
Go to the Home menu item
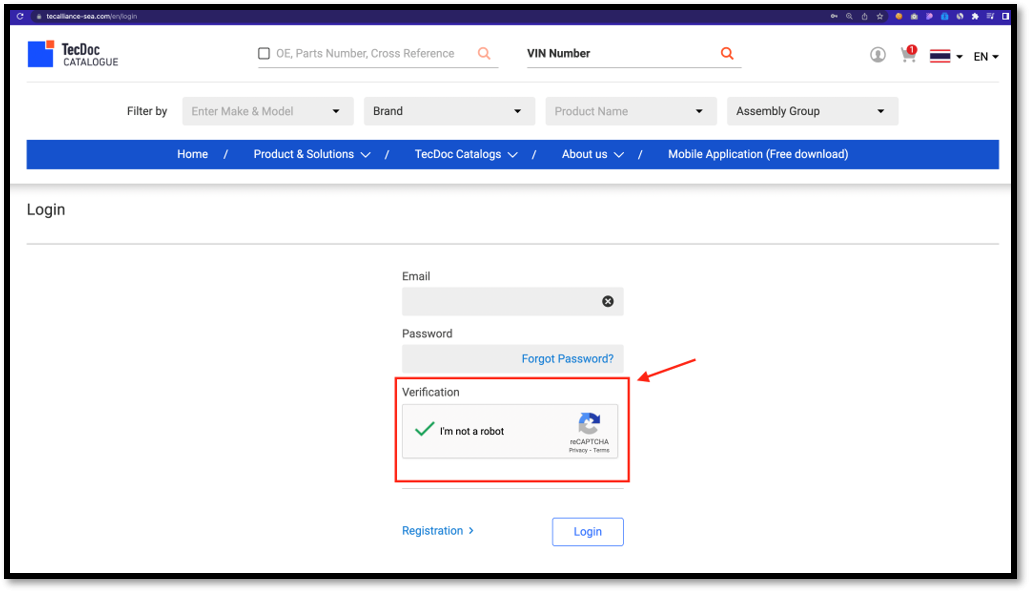click(x=192, y=154)
